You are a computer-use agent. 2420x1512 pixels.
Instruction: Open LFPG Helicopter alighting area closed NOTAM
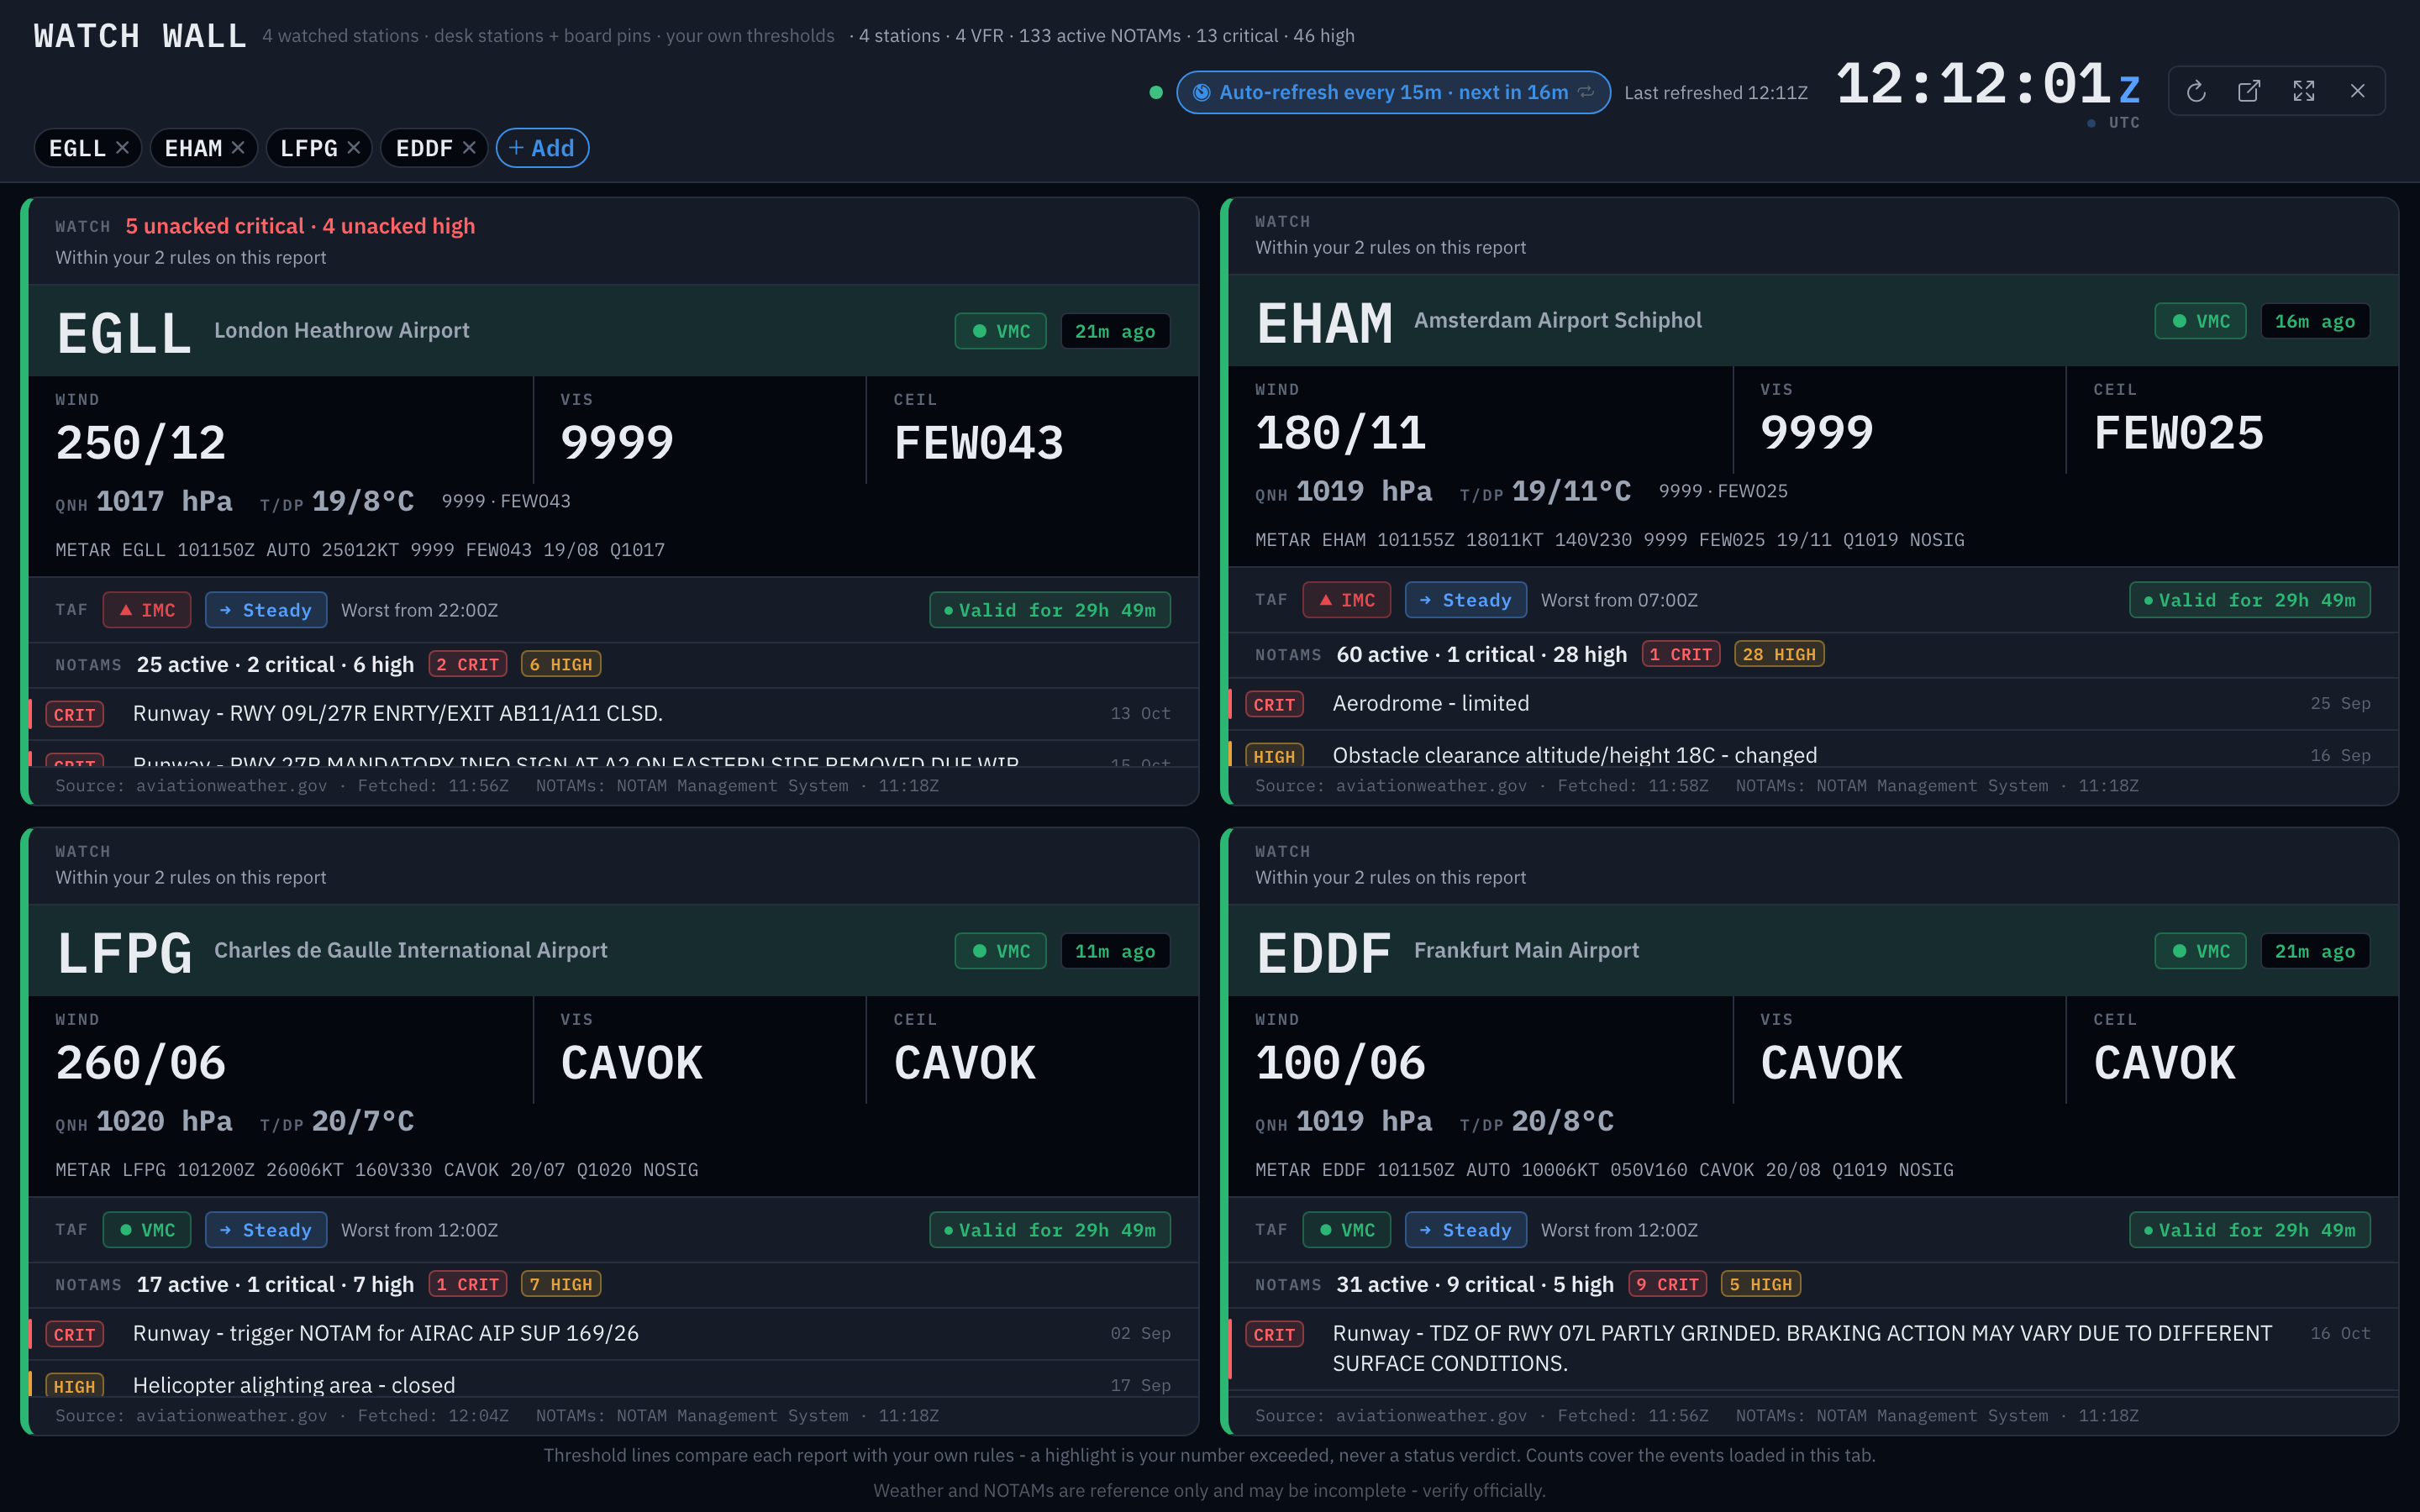(614, 1380)
